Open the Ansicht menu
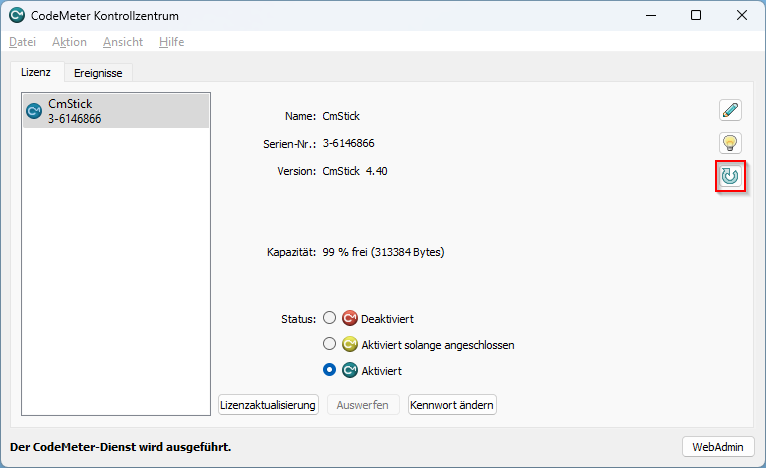 tap(123, 42)
